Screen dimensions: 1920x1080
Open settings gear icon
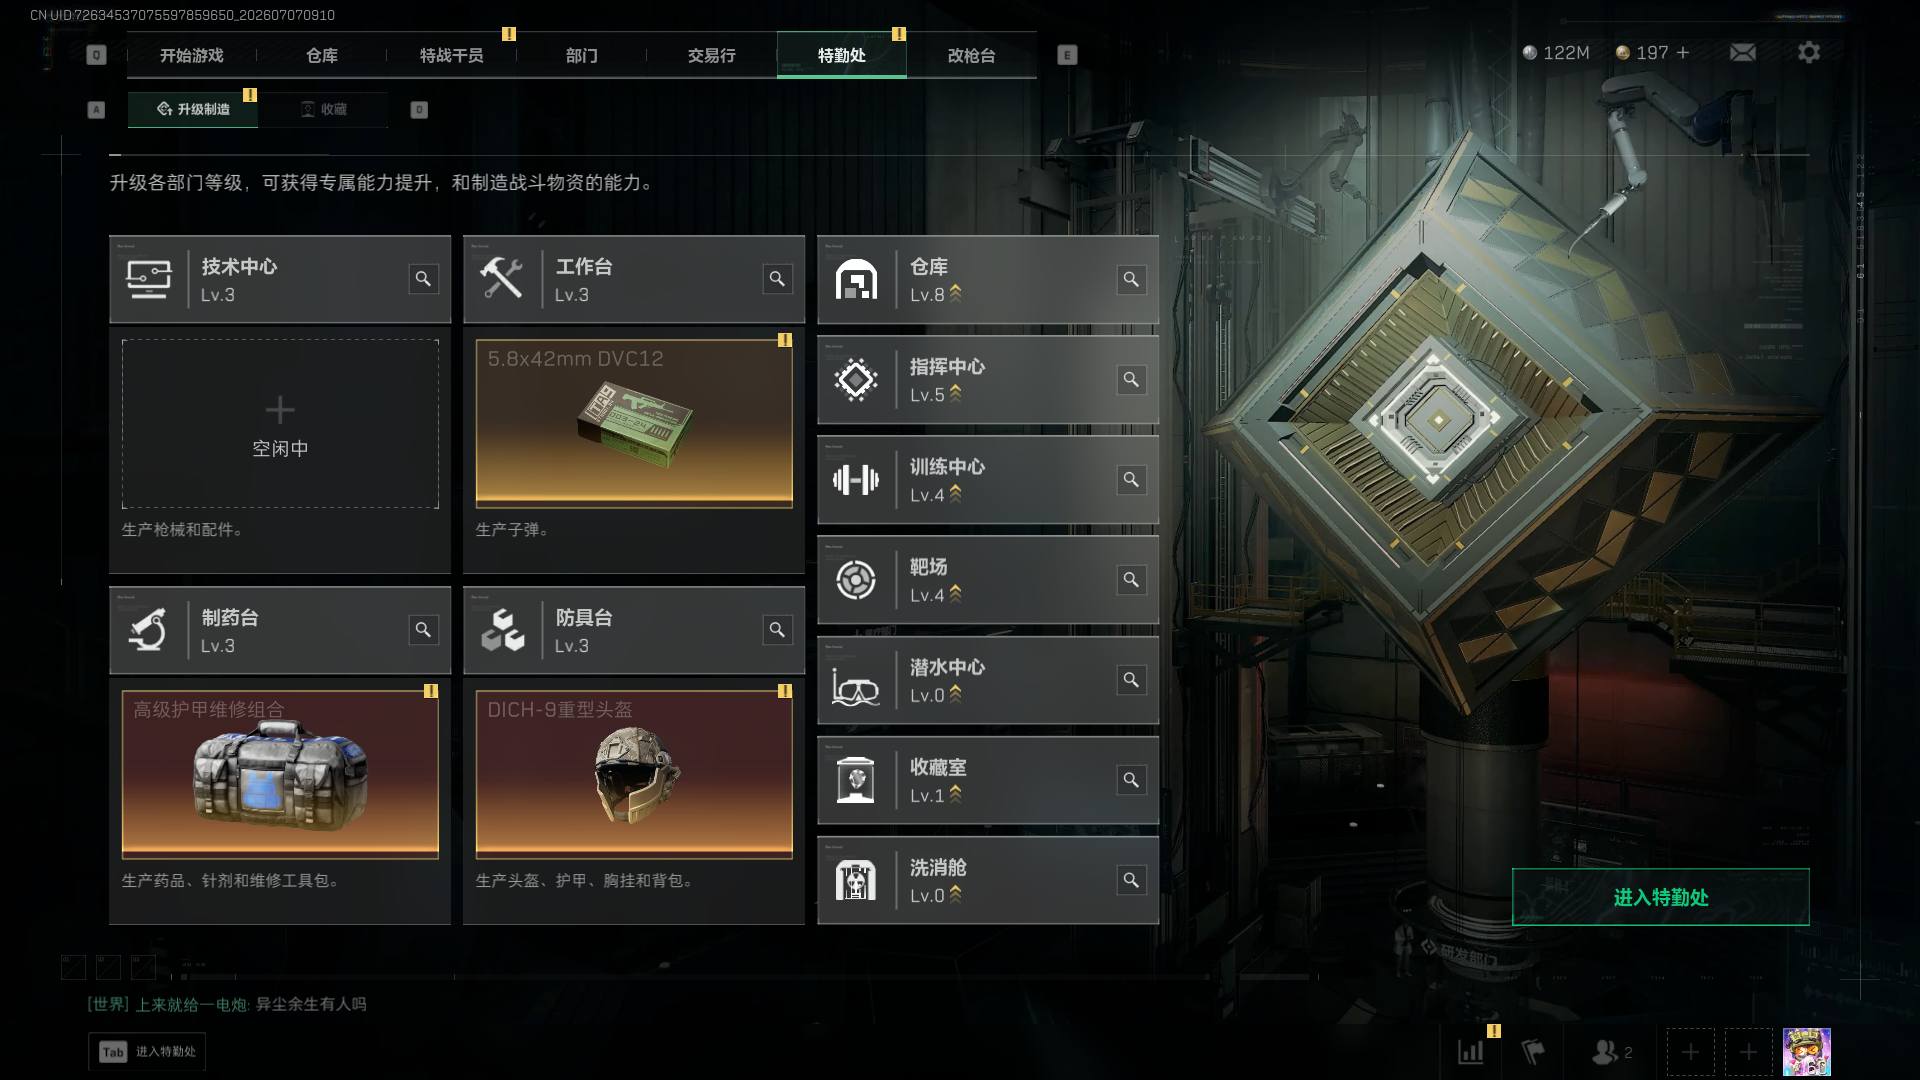pyautogui.click(x=1808, y=52)
